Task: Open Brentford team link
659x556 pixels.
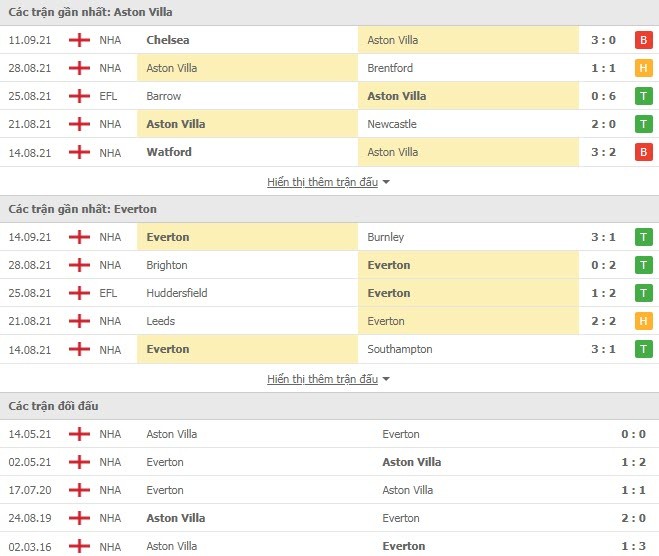Action: tap(390, 68)
